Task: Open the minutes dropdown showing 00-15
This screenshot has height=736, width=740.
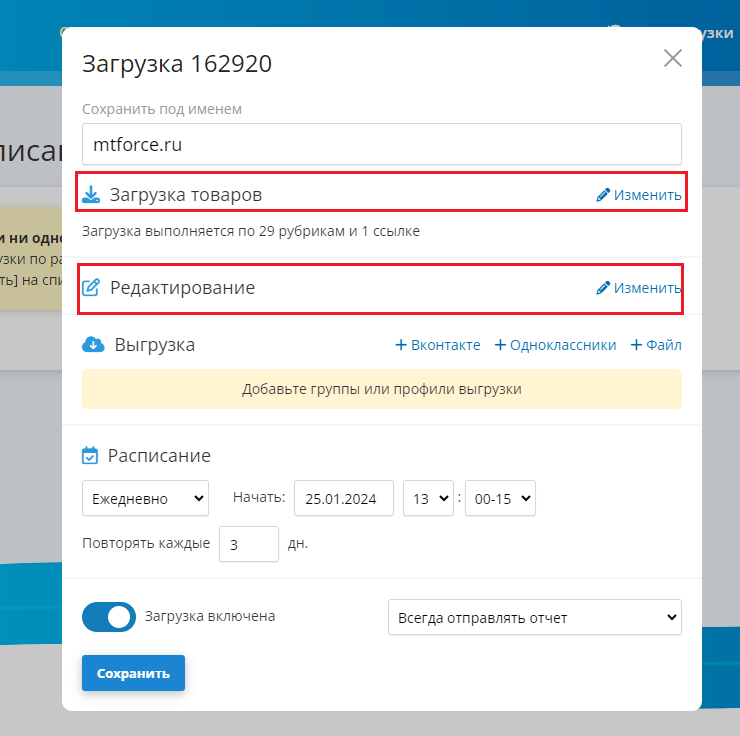Action: [x=500, y=498]
